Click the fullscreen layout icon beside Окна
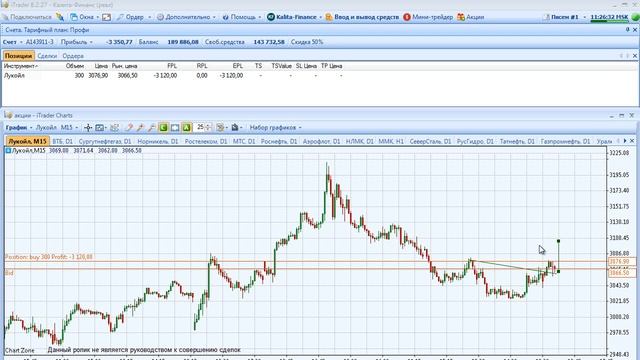Image resolution: width=640 pixels, height=360 pixels. click(107, 17)
